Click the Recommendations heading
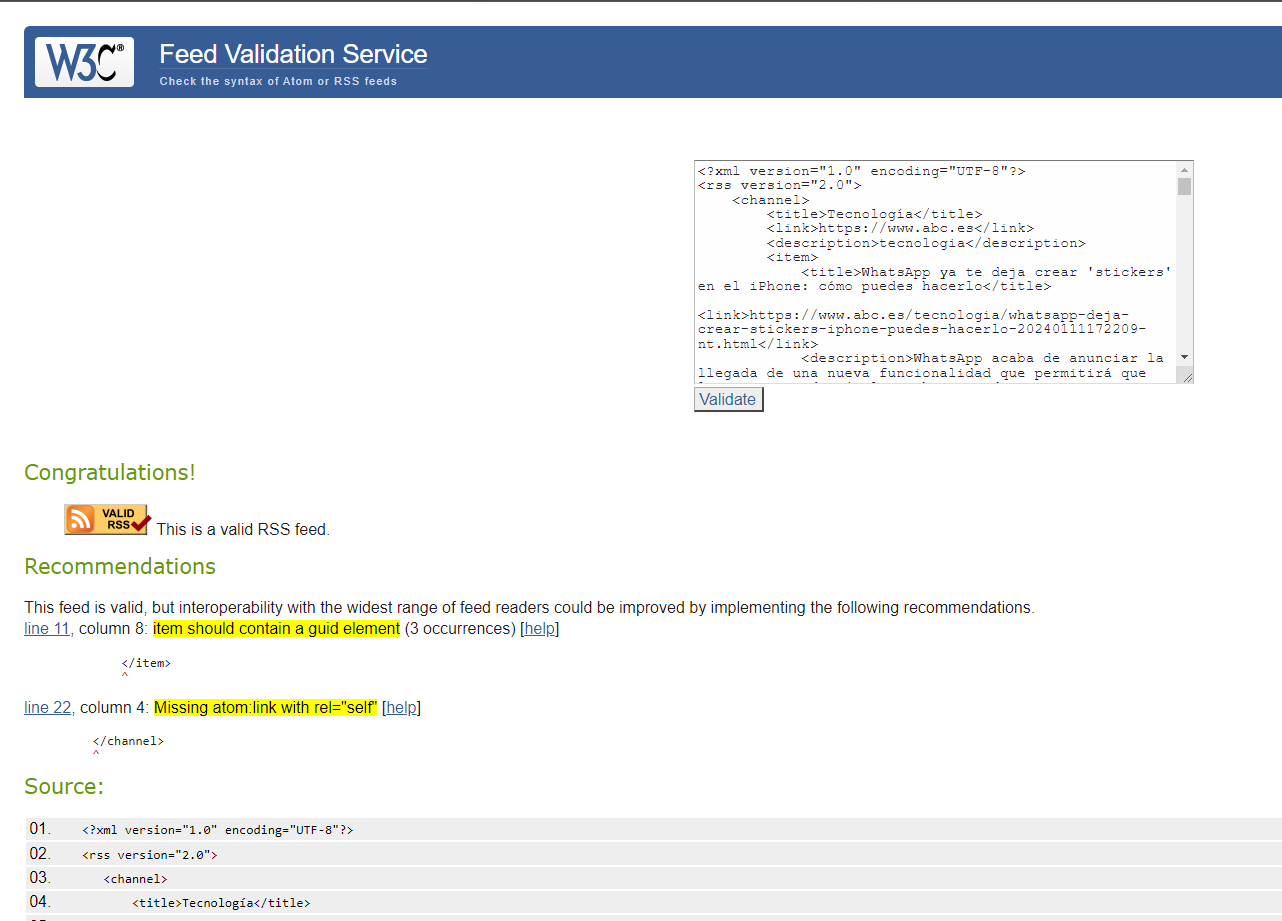 pyautogui.click(x=120, y=567)
